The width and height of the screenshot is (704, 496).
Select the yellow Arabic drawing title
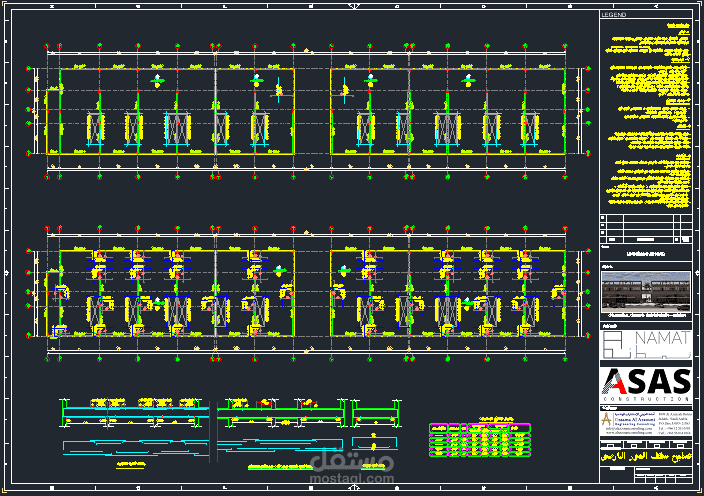coord(646,457)
